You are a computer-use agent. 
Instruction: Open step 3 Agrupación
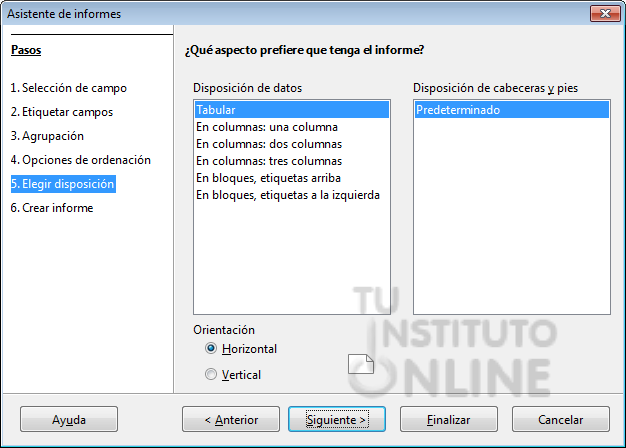pyautogui.click(x=47, y=136)
